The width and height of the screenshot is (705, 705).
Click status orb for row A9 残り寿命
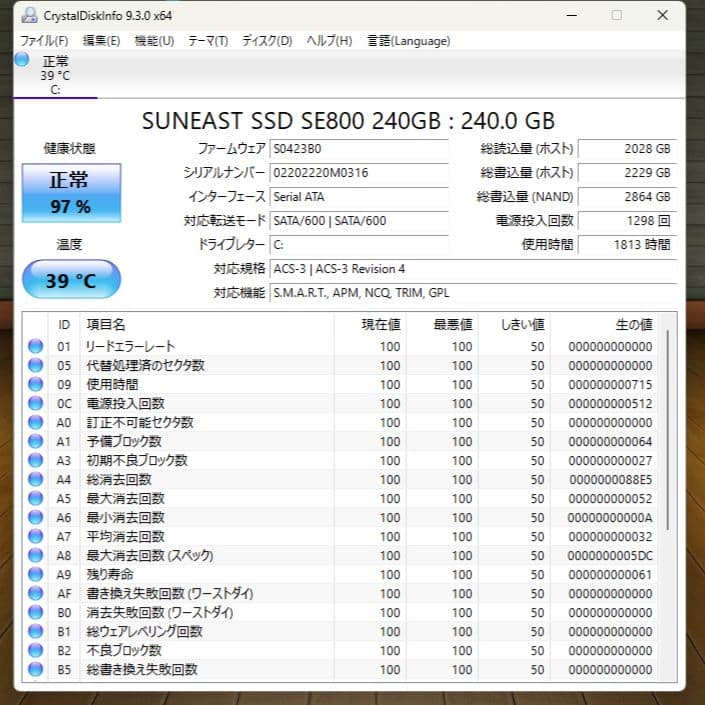(36, 574)
